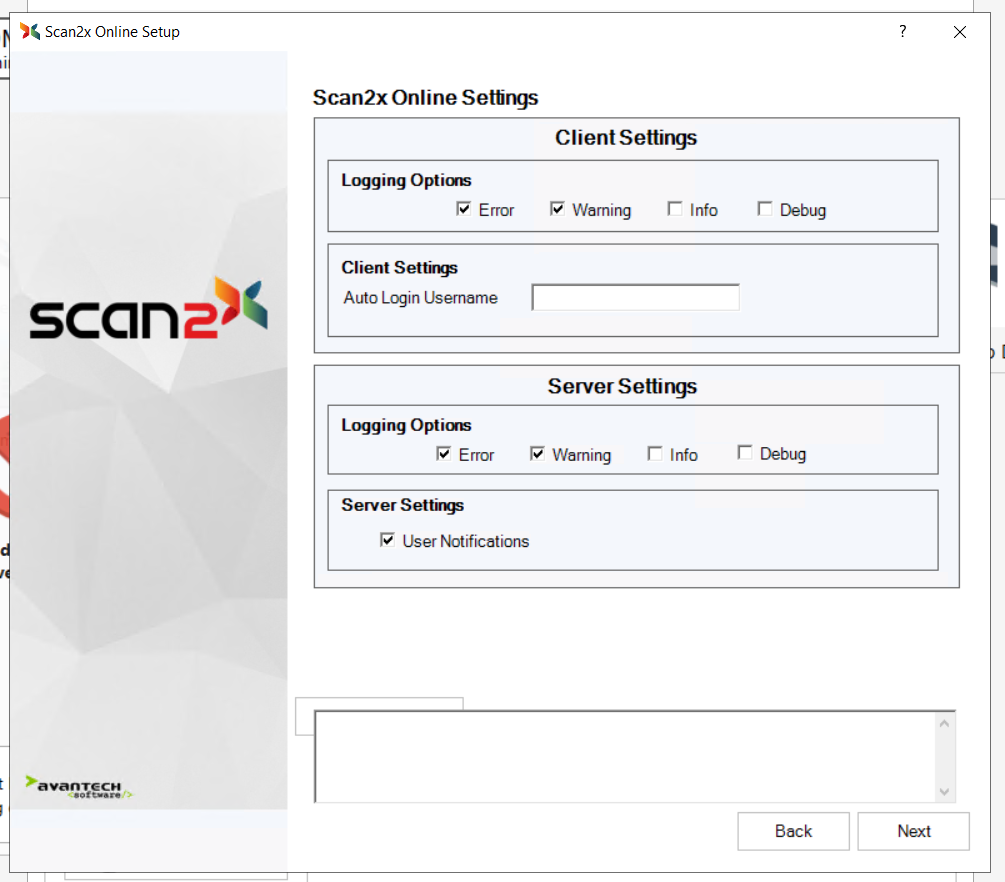The width and height of the screenshot is (1005, 882).
Task: Enable Info under Client Logging Options
Action: (x=675, y=210)
